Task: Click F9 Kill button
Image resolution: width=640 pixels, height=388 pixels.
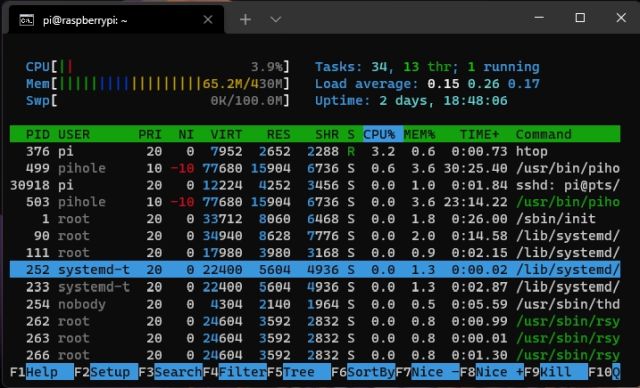Action: (x=556, y=372)
